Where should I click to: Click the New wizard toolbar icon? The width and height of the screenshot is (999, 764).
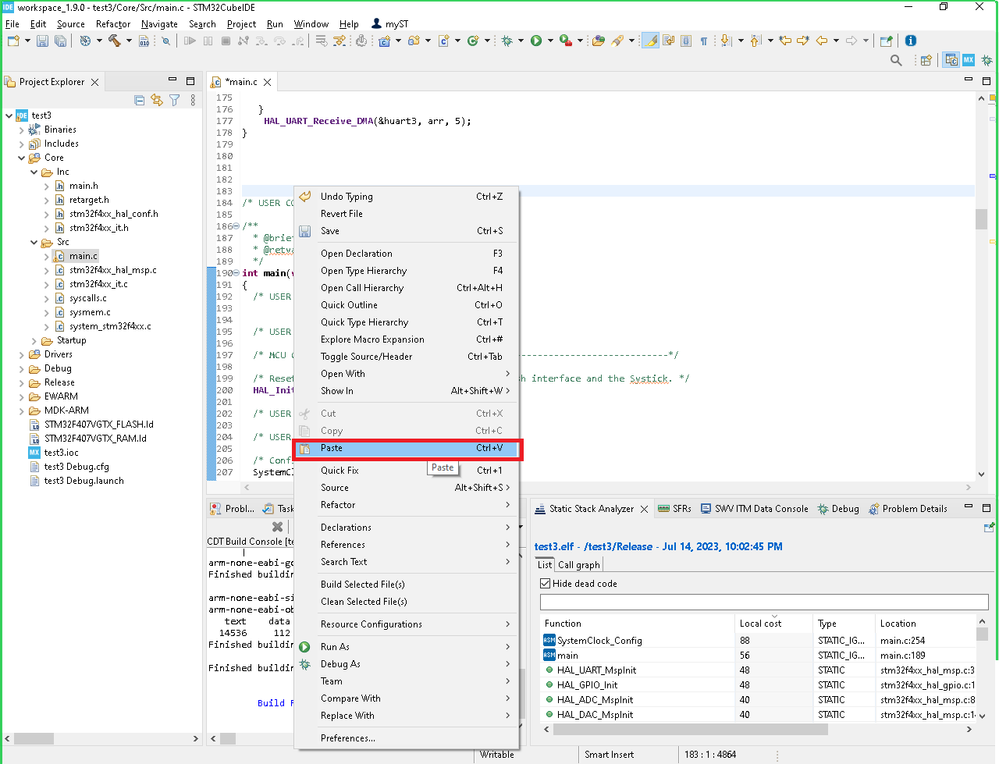[13, 41]
